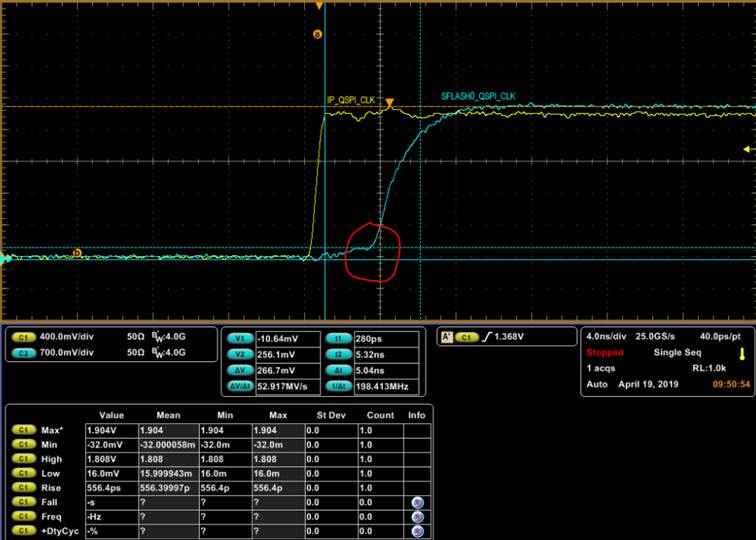Click the St Dev column header

click(x=331, y=415)
